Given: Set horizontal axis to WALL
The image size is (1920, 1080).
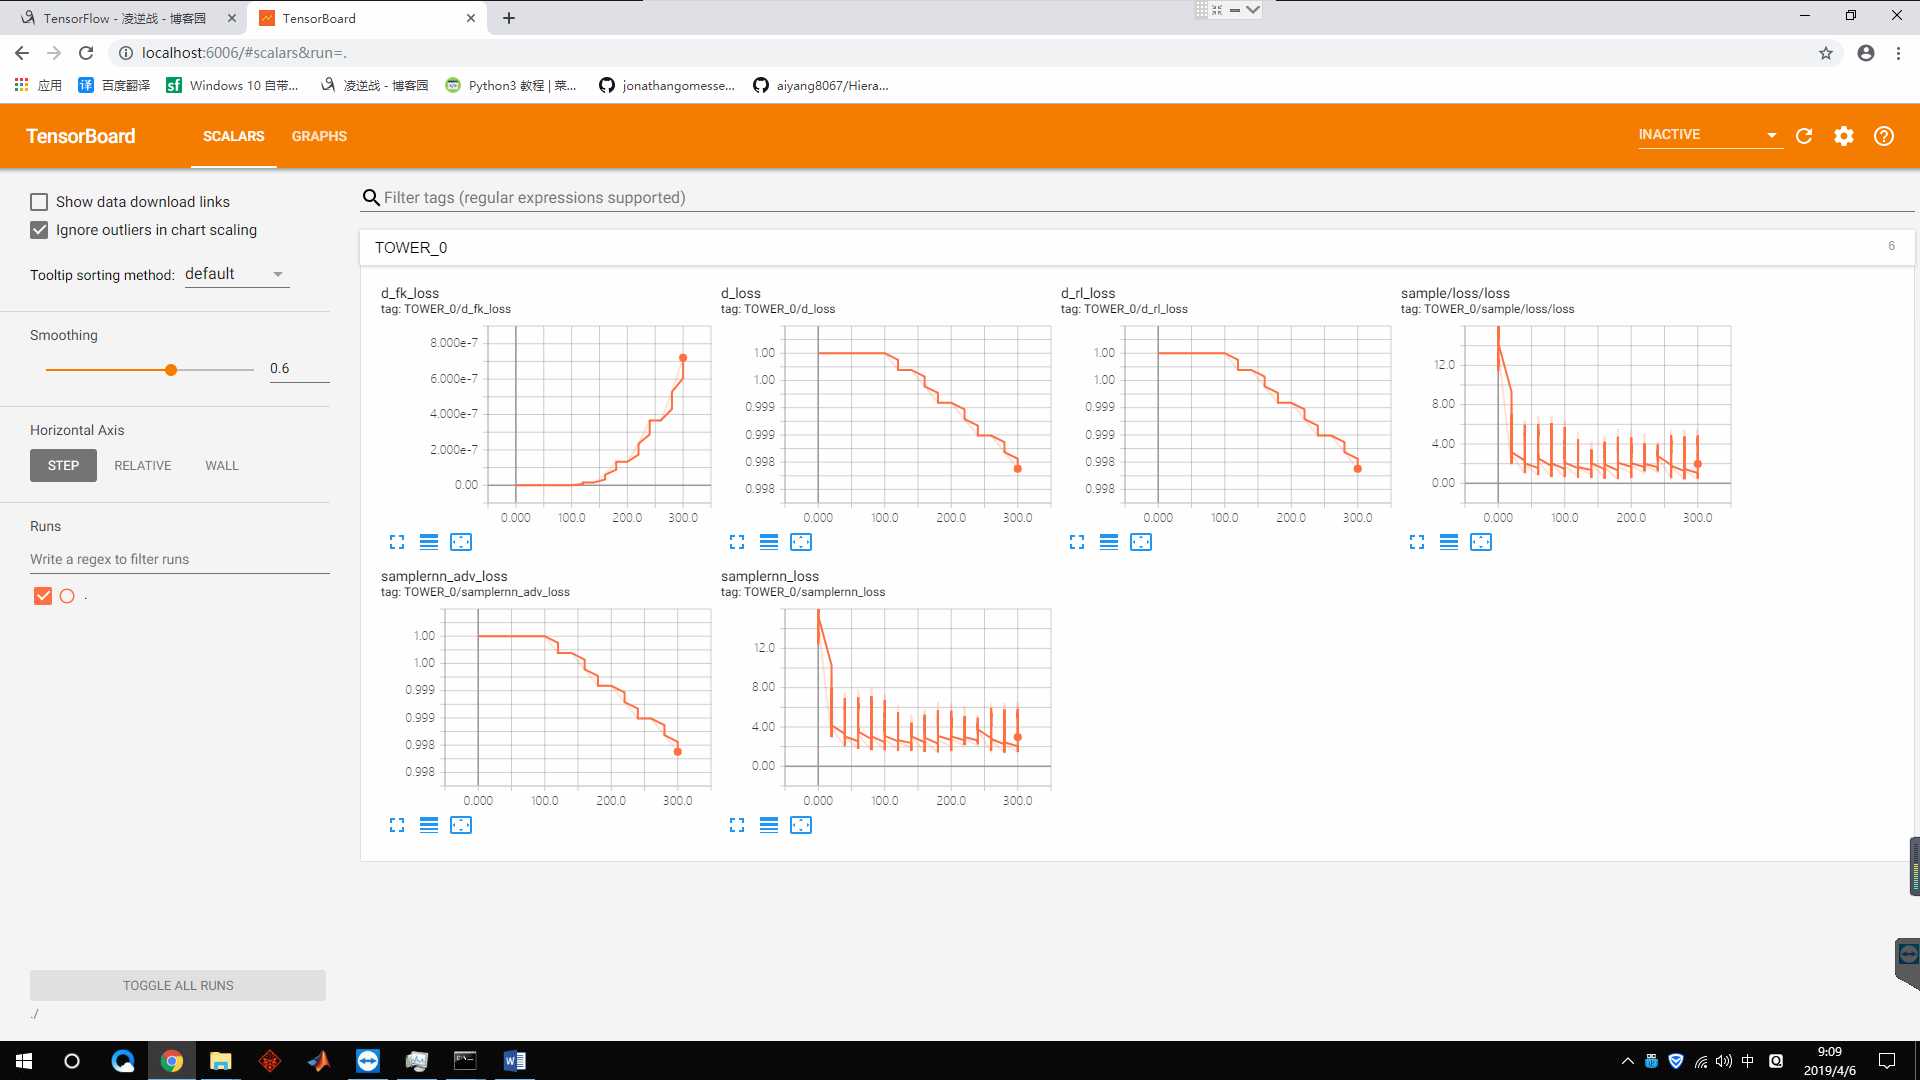Looking at the screenshot, I should [222, 465].
